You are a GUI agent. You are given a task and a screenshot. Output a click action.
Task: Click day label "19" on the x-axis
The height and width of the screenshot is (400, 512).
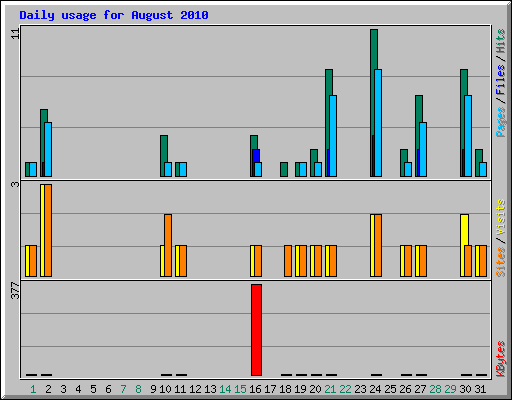[300, 389]
